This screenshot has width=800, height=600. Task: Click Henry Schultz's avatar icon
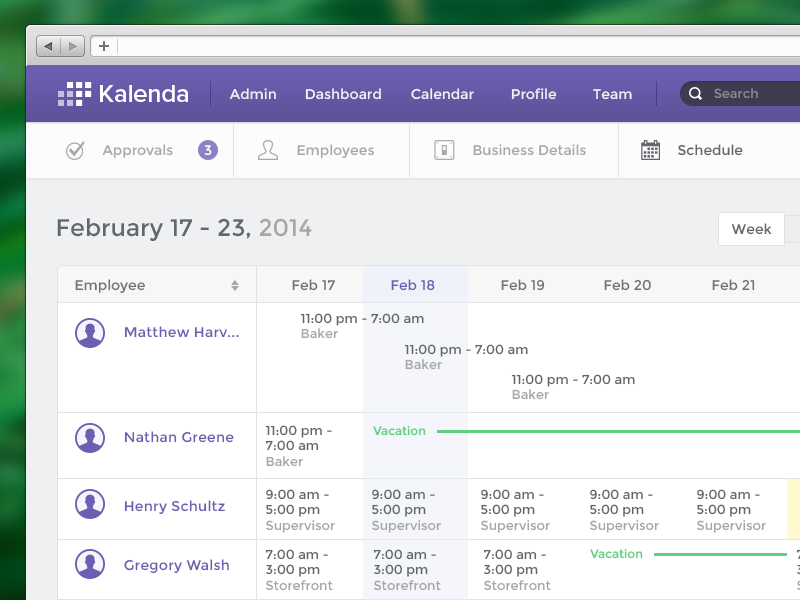(90, 506)
